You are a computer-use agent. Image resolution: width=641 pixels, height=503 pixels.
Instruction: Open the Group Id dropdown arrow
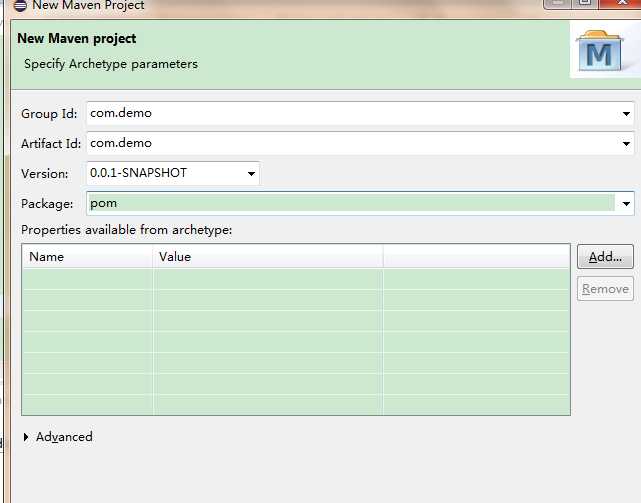[626, 114]
